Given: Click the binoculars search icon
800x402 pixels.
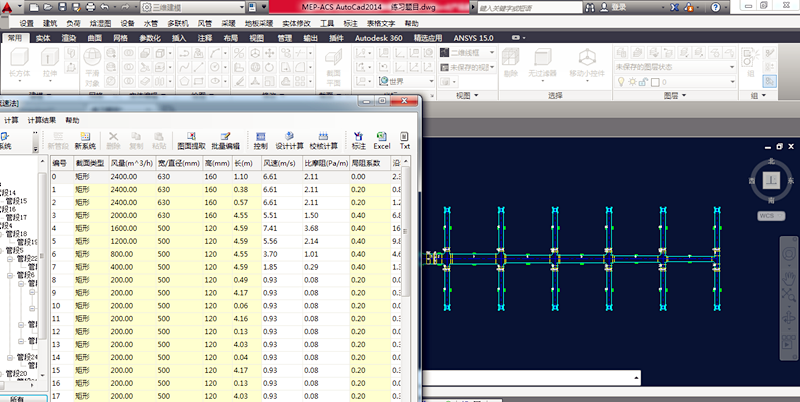Looking at the screenshot, I should (590, 7).
